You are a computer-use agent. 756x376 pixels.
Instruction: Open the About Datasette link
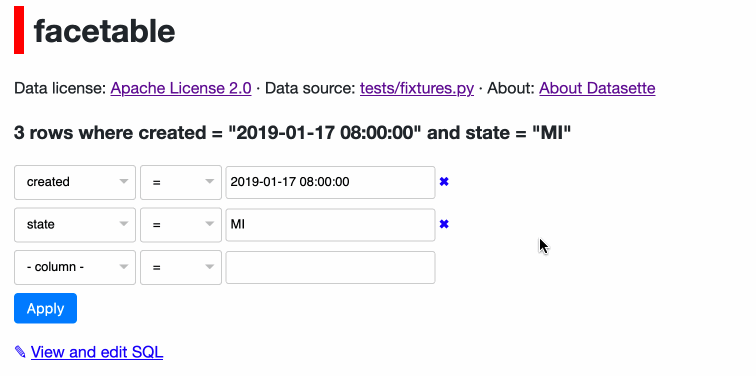597,88
